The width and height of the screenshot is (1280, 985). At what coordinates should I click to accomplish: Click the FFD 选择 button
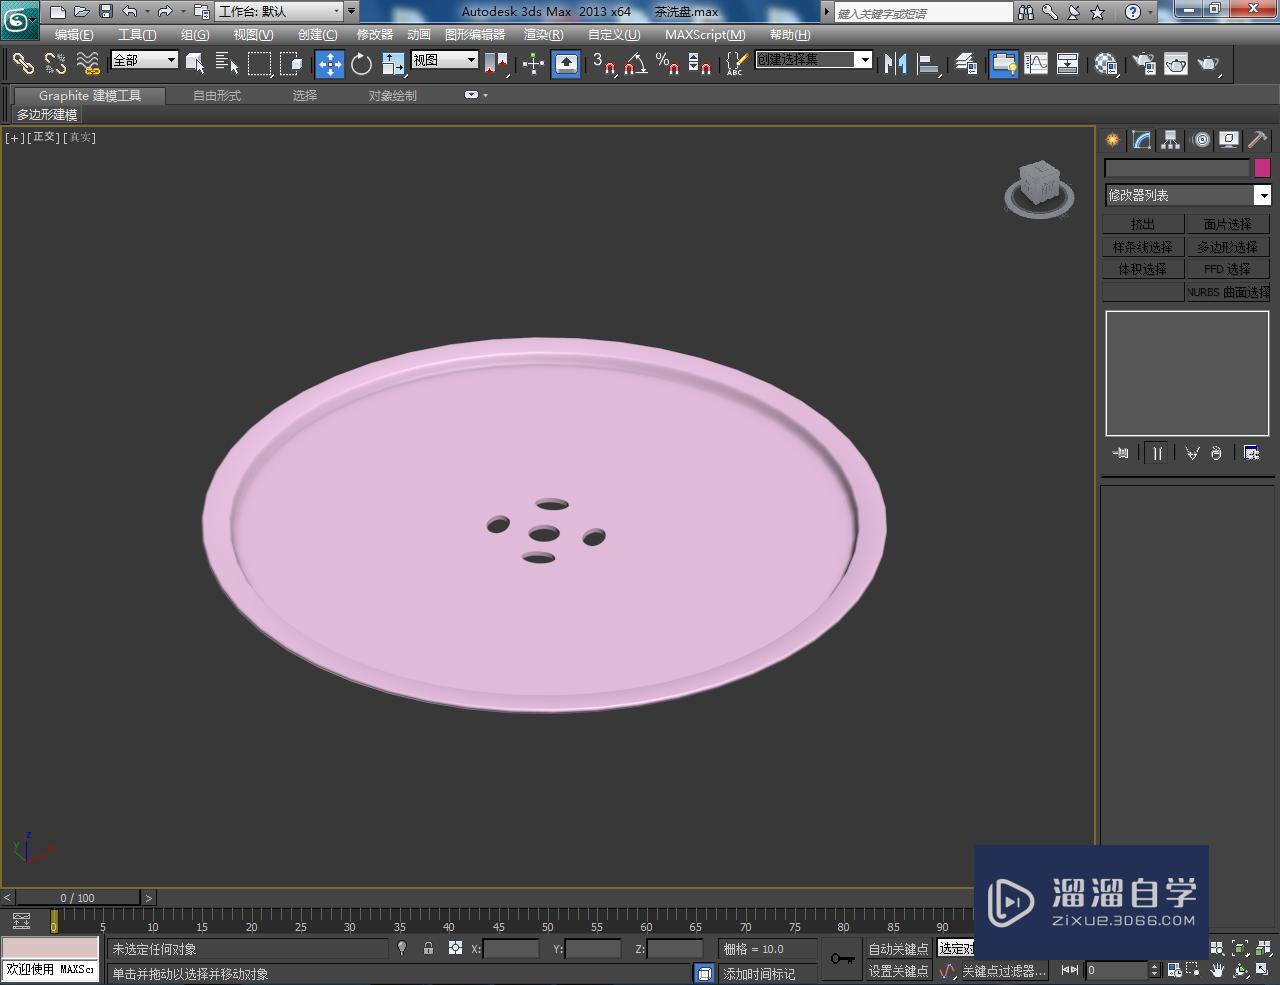coord(1228,269)
